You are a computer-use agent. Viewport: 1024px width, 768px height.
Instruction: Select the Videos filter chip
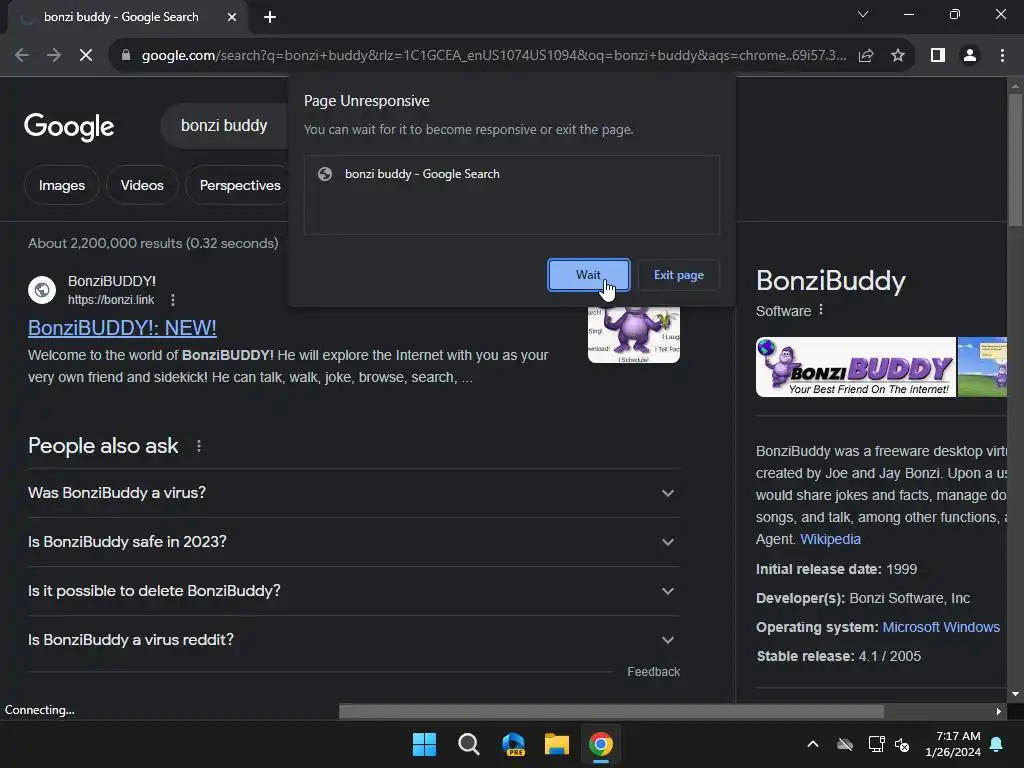point(142,185)
